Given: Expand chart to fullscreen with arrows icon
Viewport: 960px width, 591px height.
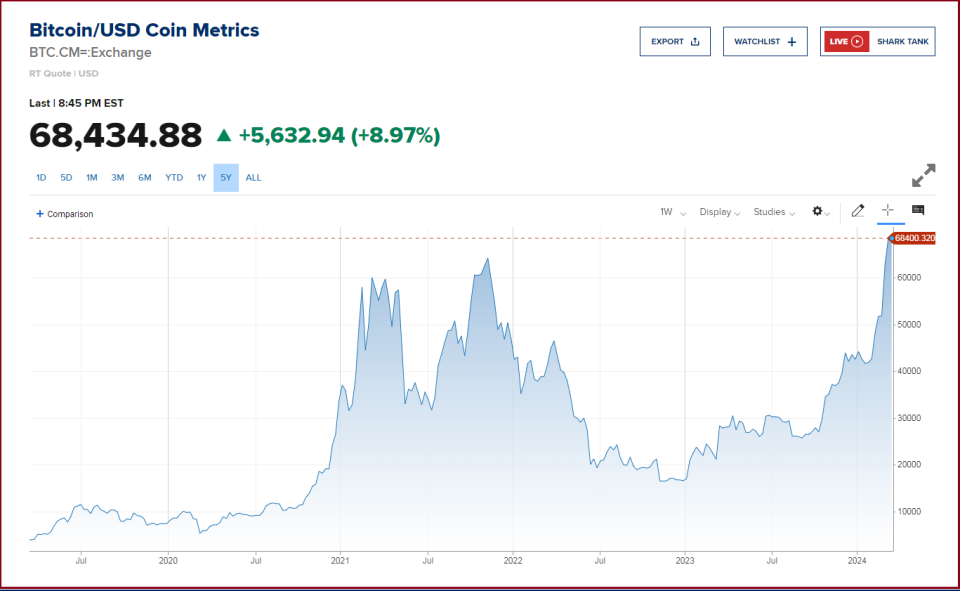Looking at the screenshot, I should [923, 176].
